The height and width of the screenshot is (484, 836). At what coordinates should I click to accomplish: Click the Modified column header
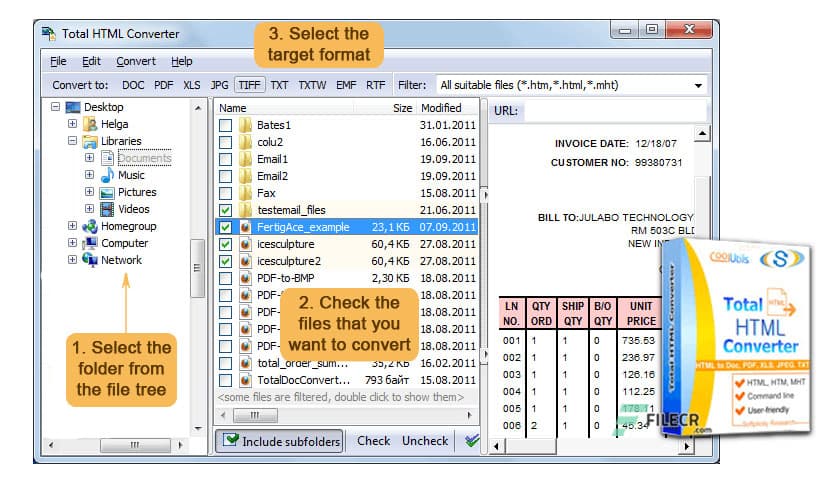(x=447, y=108)
